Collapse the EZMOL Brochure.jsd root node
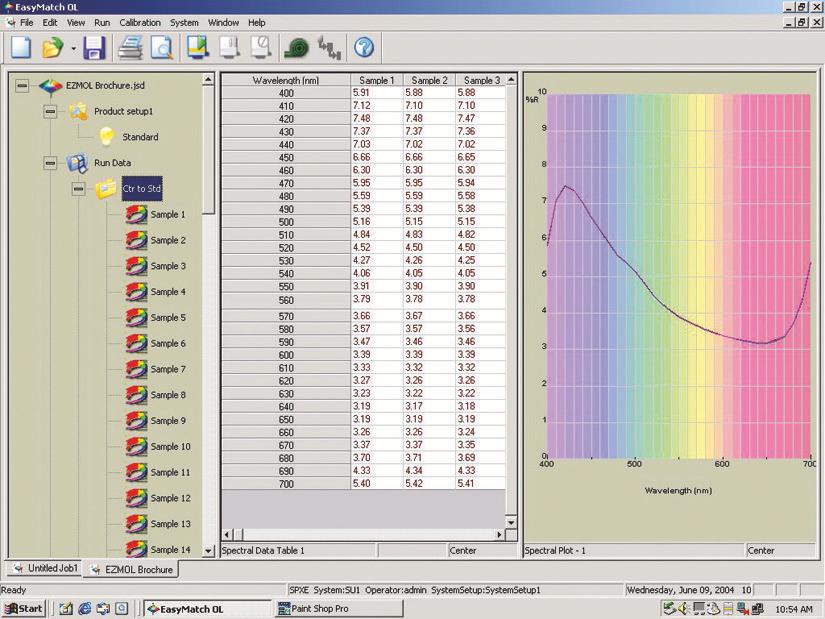825x619 pixels. pyautogui.click(x=23, y=86)
